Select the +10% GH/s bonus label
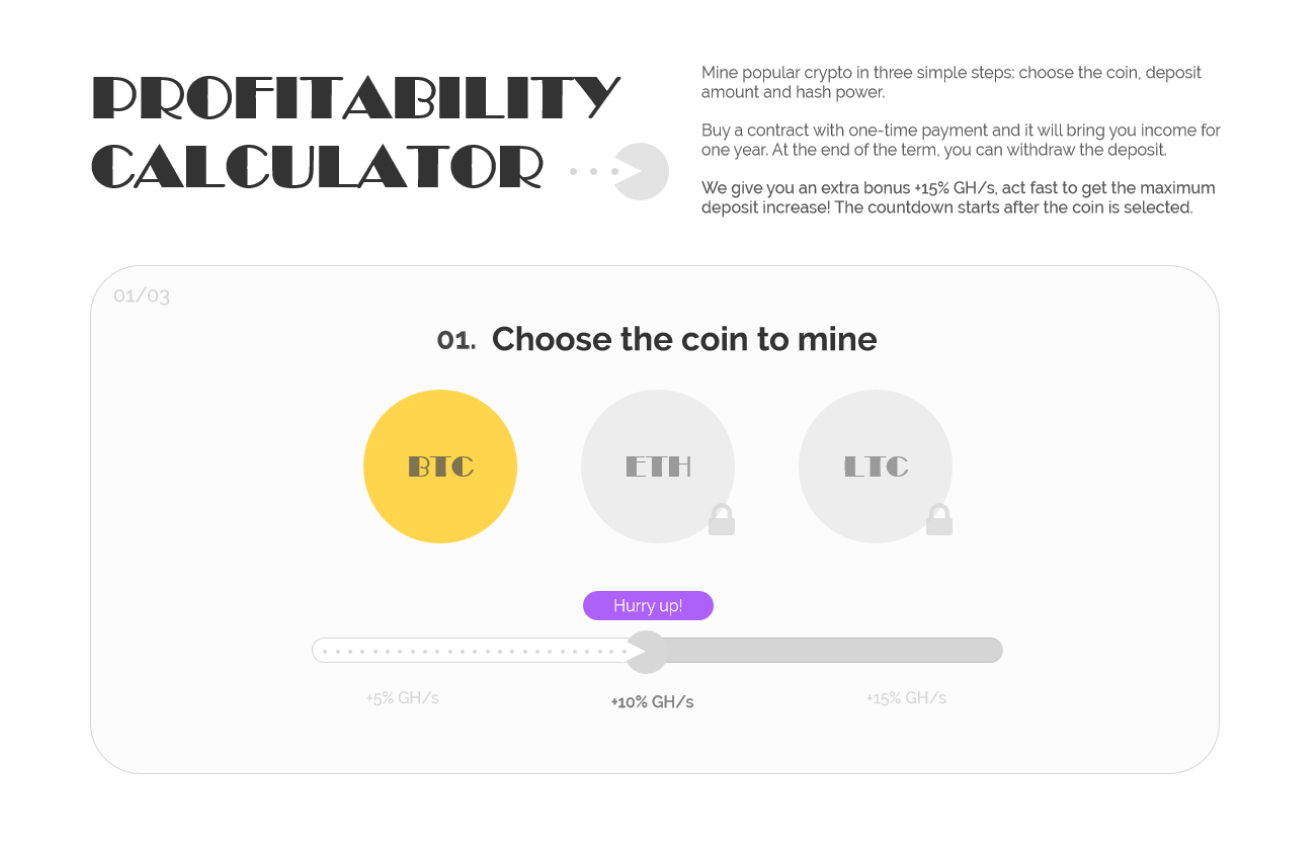 (652, 702)
